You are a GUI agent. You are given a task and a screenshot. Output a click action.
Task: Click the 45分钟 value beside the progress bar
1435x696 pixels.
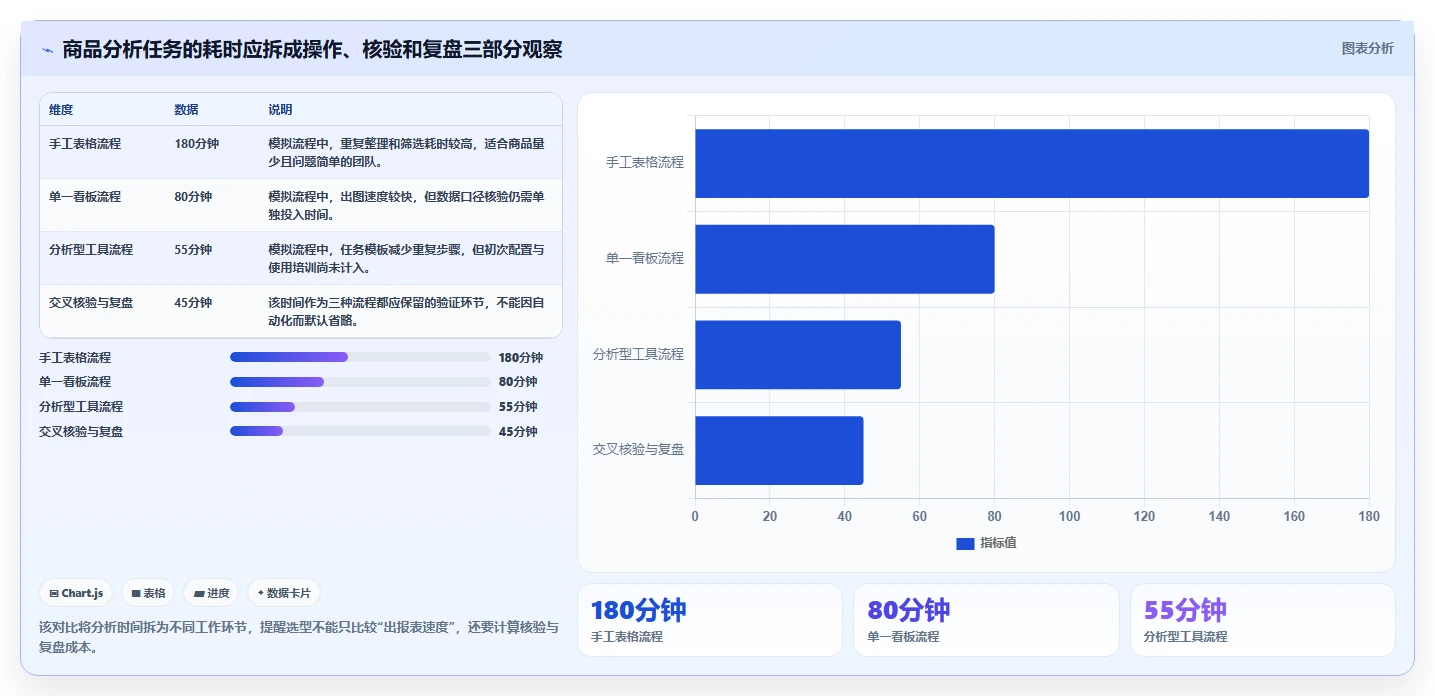[518, 432]
